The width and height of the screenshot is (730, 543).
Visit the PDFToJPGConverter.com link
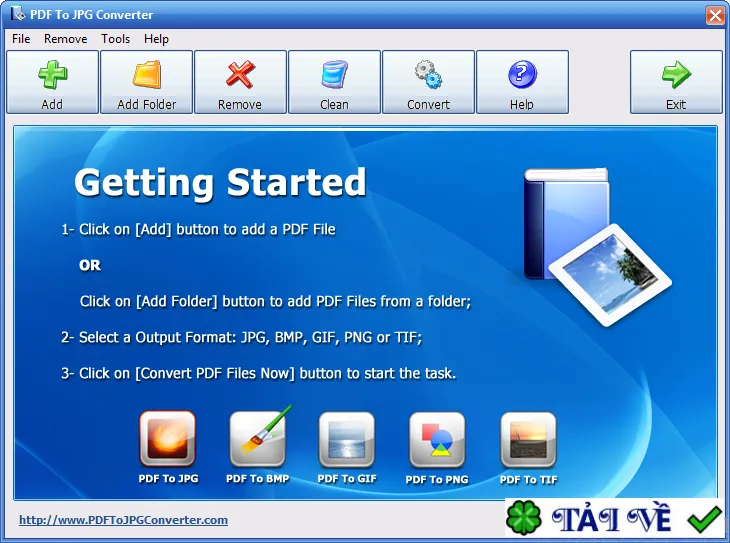123,520
